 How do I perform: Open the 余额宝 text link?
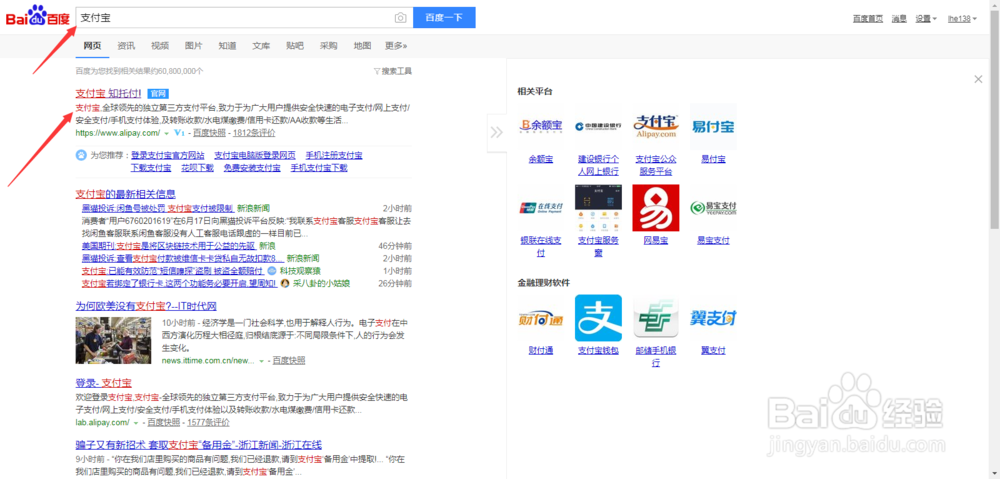540,159
